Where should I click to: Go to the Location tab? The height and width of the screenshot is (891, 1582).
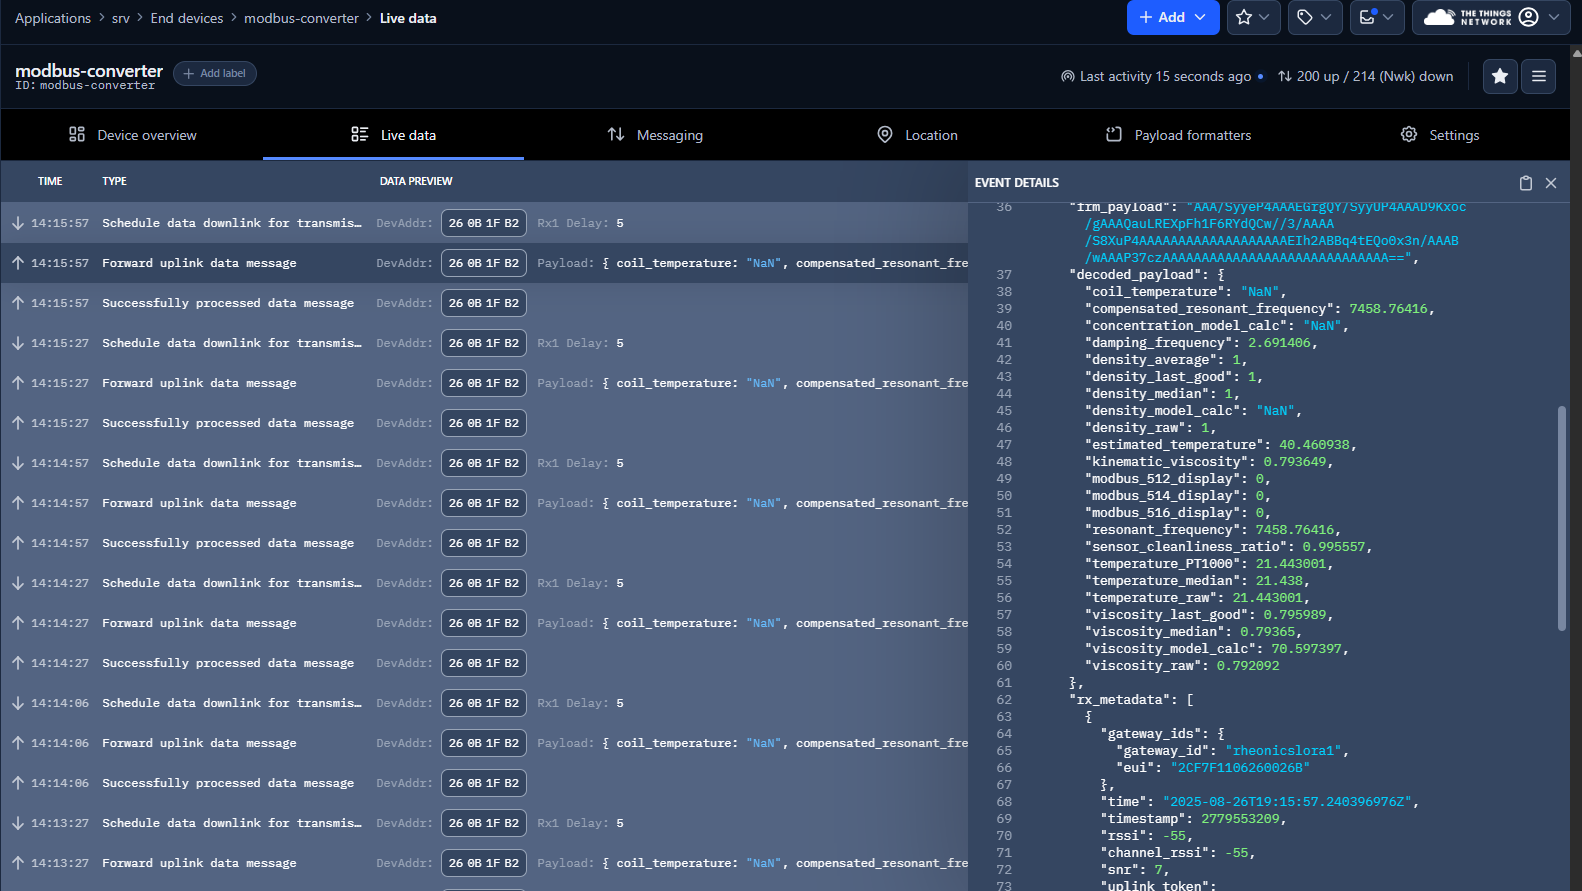point(917,135)
